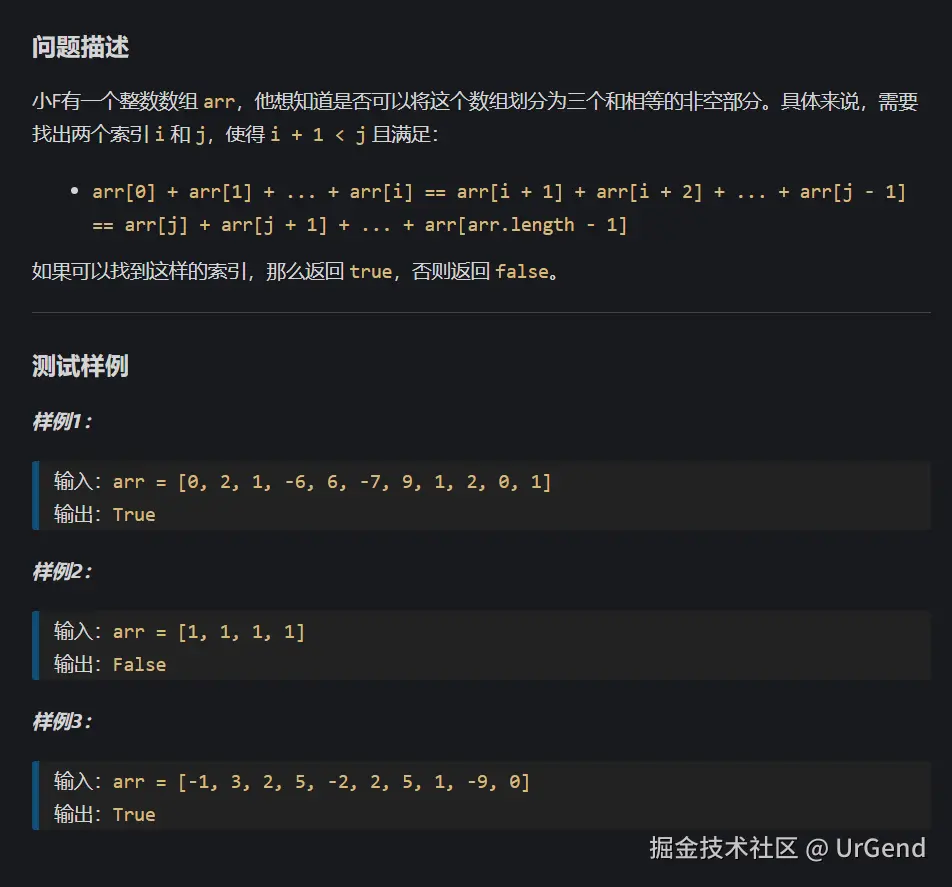
Task: Click the 样例2 label
Action: click(62, 572)
